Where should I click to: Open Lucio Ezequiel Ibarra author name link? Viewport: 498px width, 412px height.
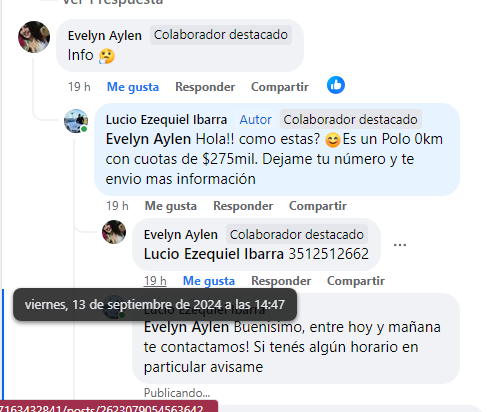pyautogui.click(x=166, y=120)
